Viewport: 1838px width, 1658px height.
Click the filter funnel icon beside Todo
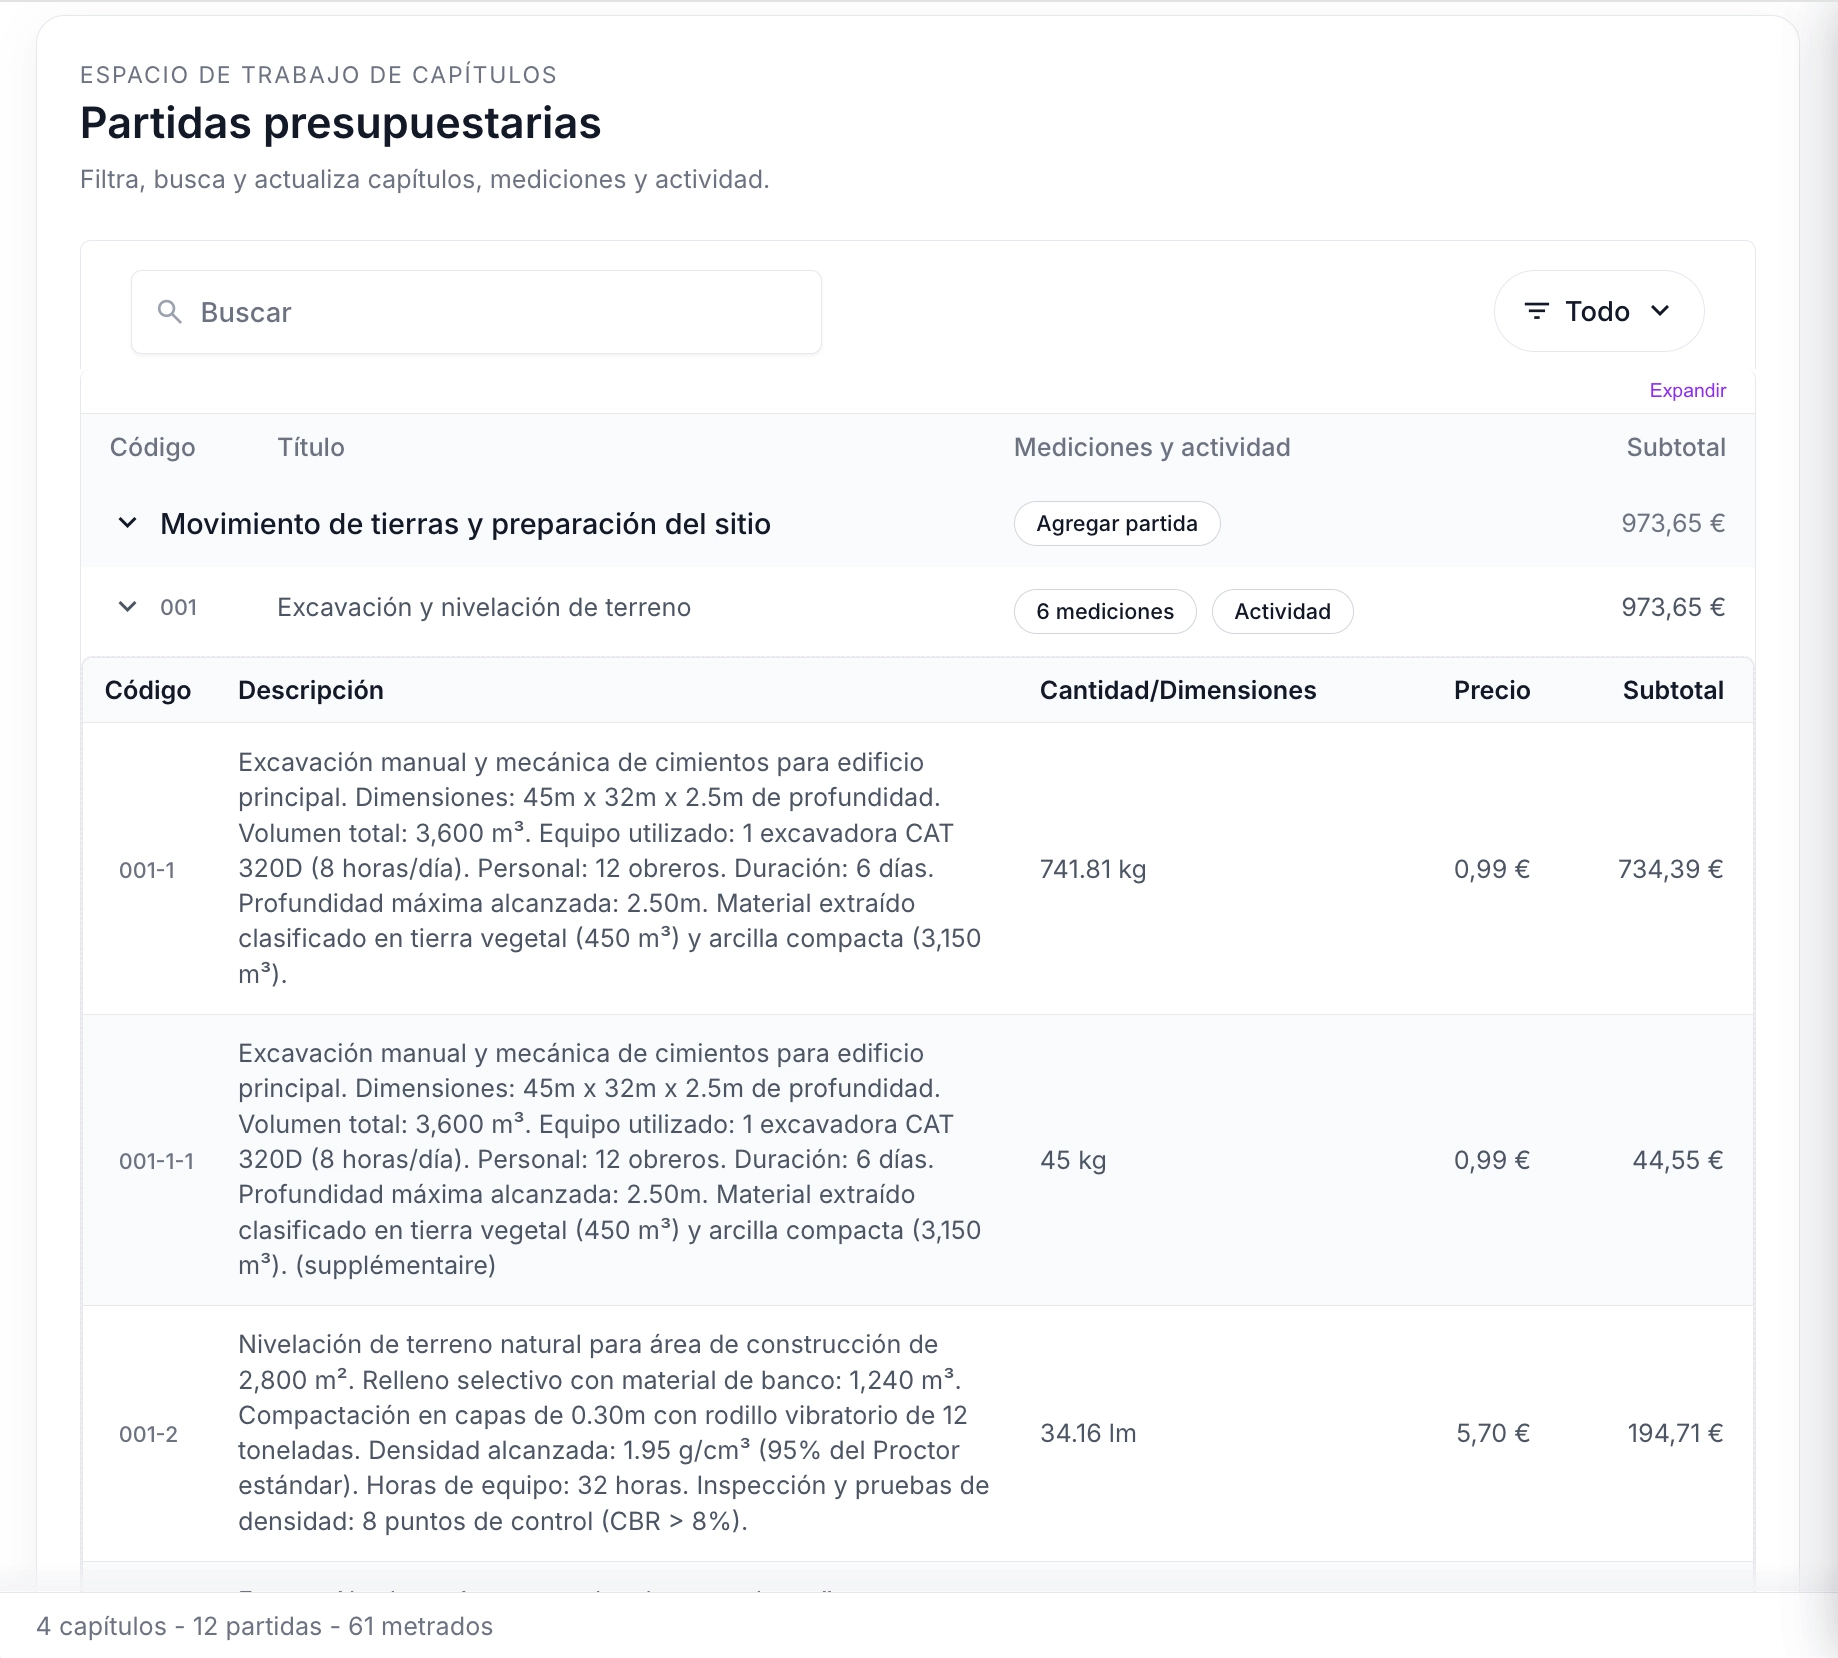[x=1537, y=311]
